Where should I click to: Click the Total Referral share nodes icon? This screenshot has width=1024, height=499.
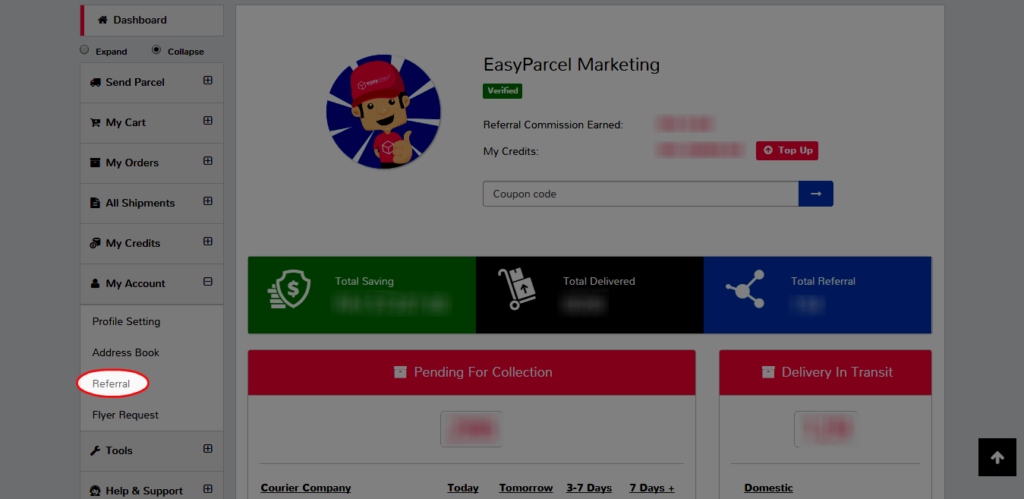coord(745,289)
